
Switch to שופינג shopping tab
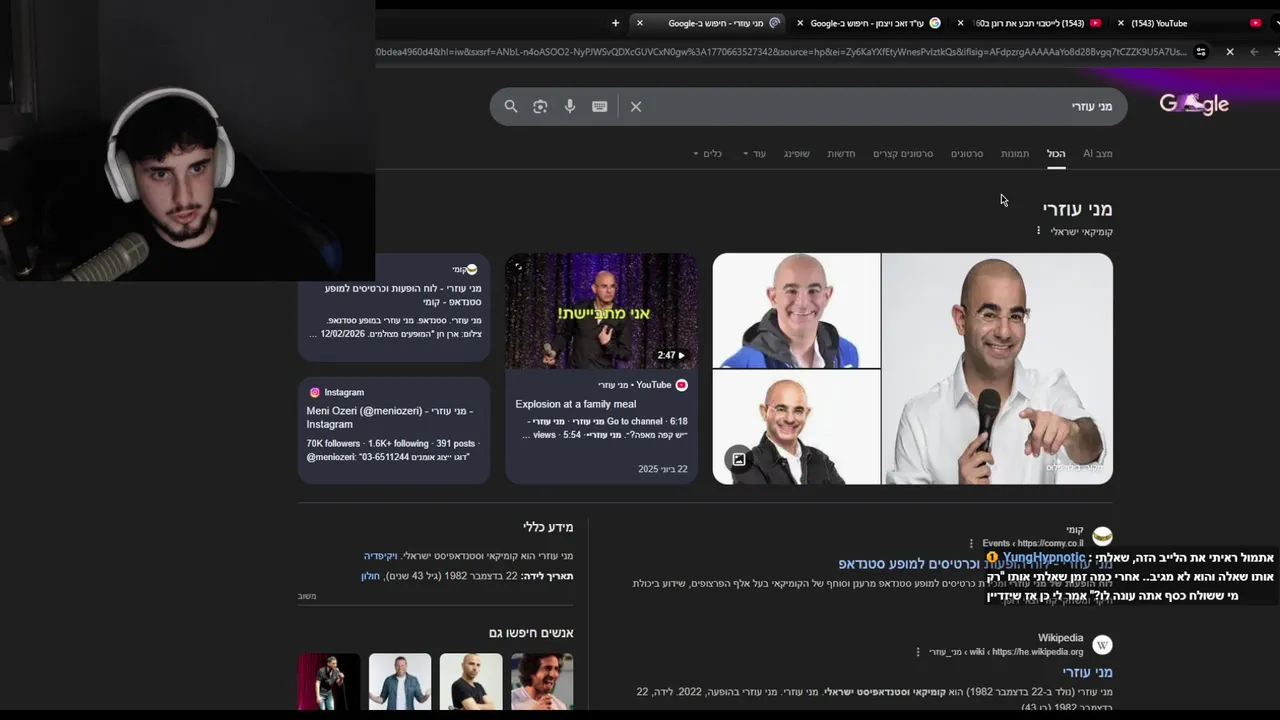(797, 153)
